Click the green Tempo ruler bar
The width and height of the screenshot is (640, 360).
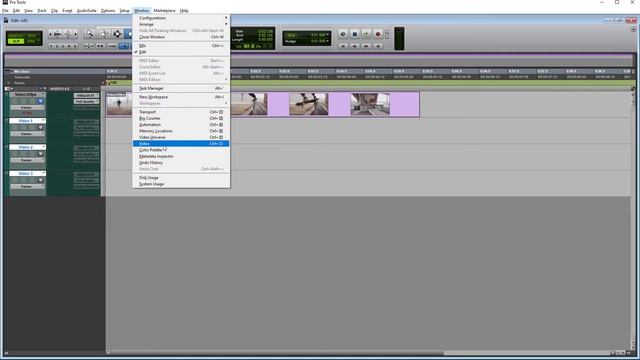(369, 83)
